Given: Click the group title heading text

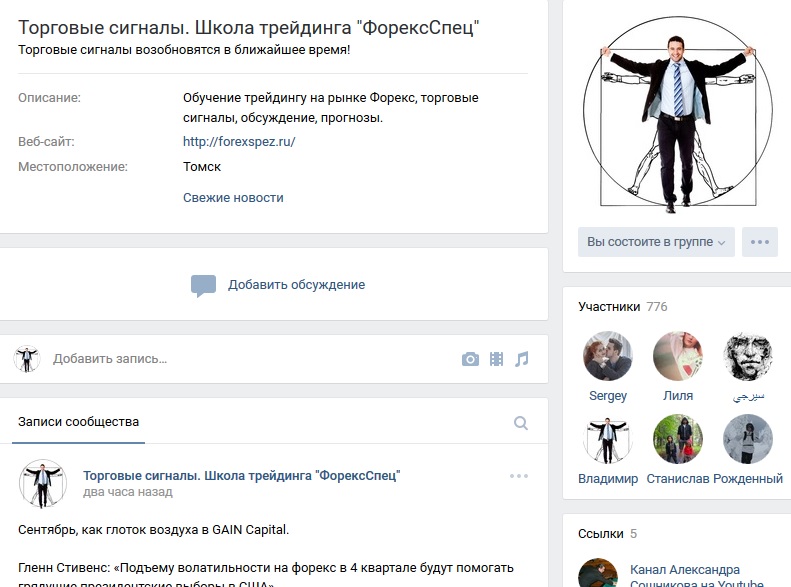Looking at the screenshot, I should pyautogui.click(x=249, y=27).
